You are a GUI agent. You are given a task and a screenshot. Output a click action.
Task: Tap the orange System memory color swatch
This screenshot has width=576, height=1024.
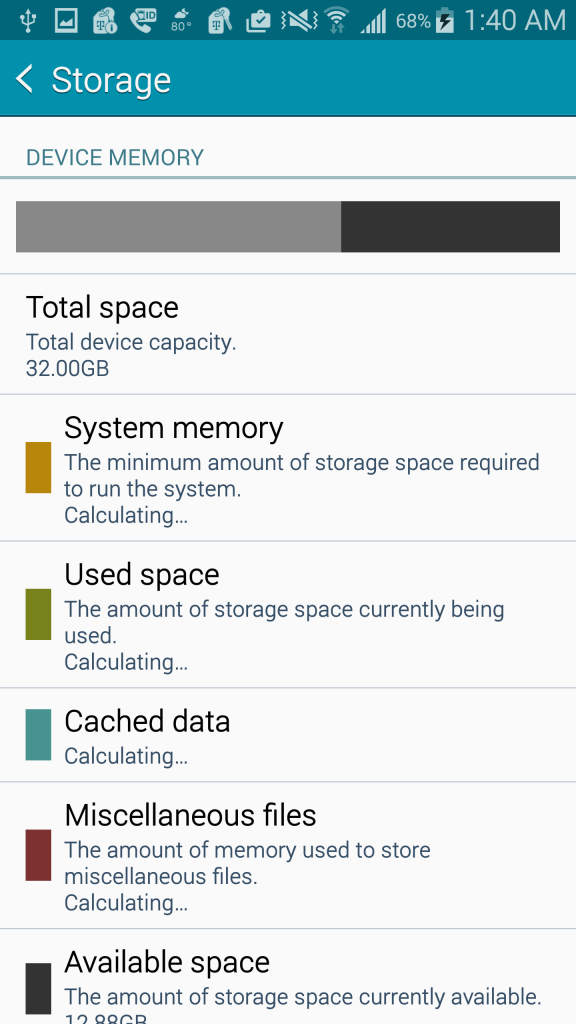tap(37, 467)
